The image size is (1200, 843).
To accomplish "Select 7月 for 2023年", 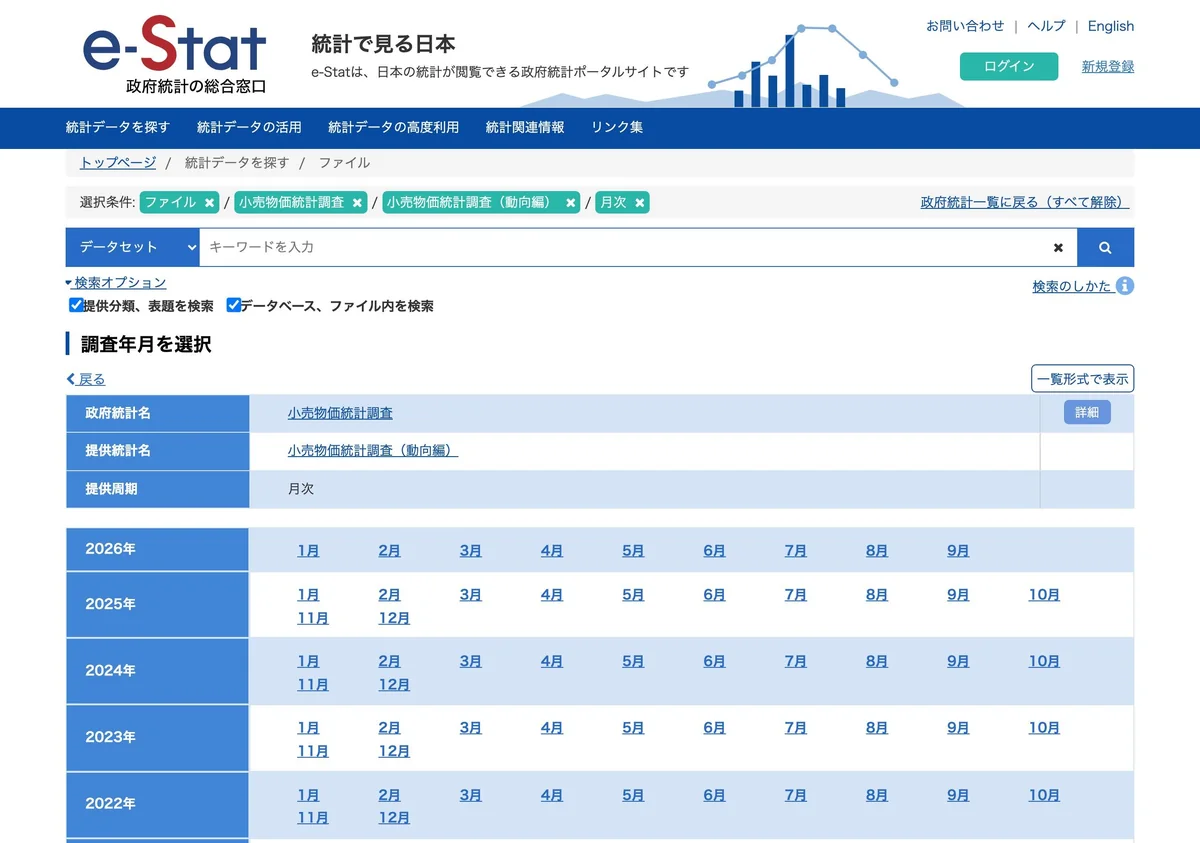I will tap(796, 729).
